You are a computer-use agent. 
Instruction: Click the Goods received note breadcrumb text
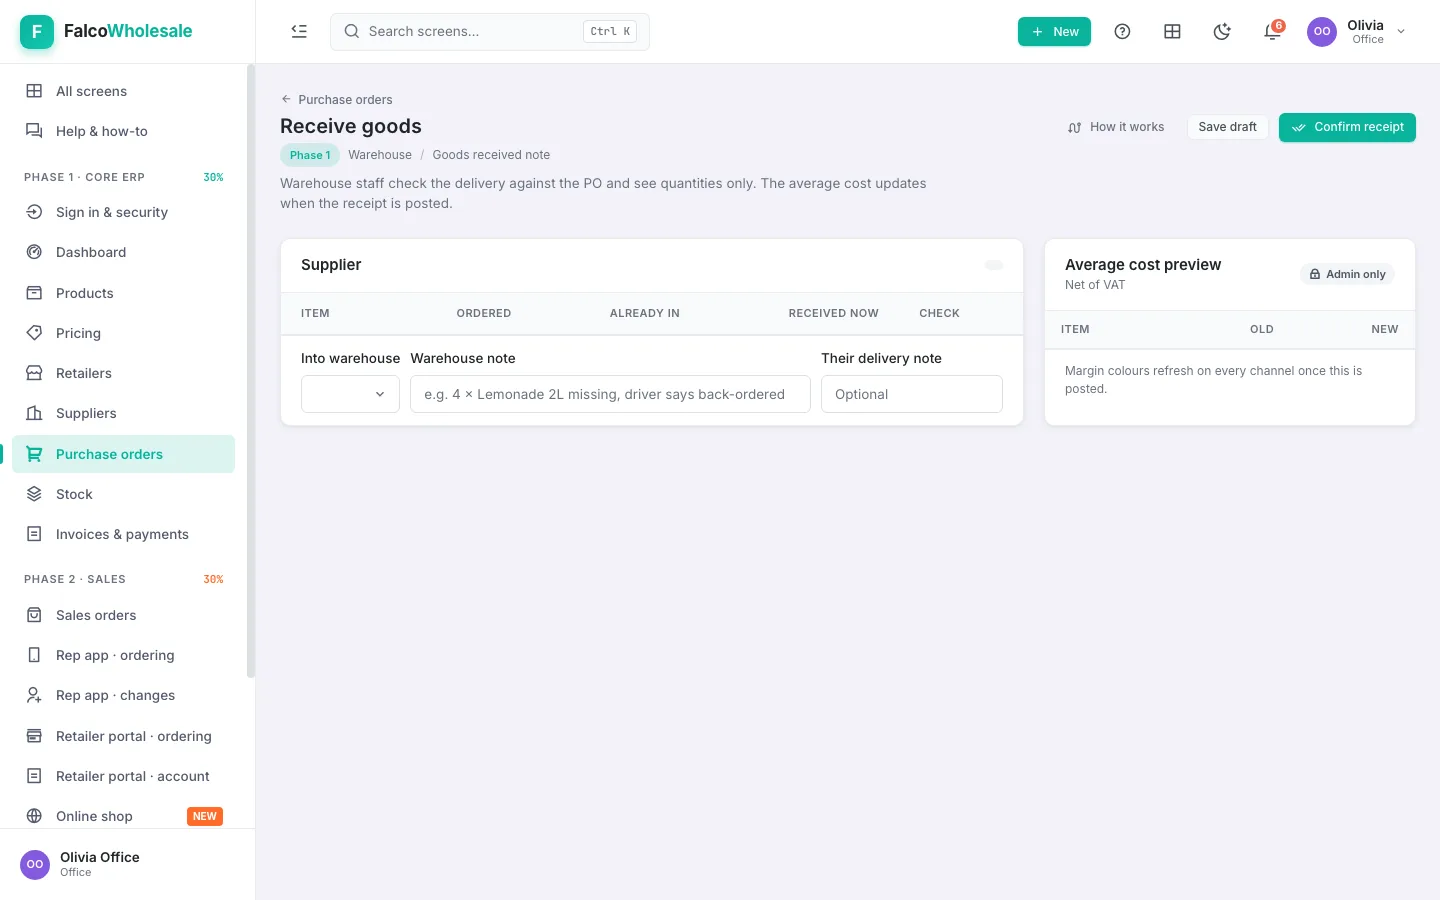pos(491,155)
